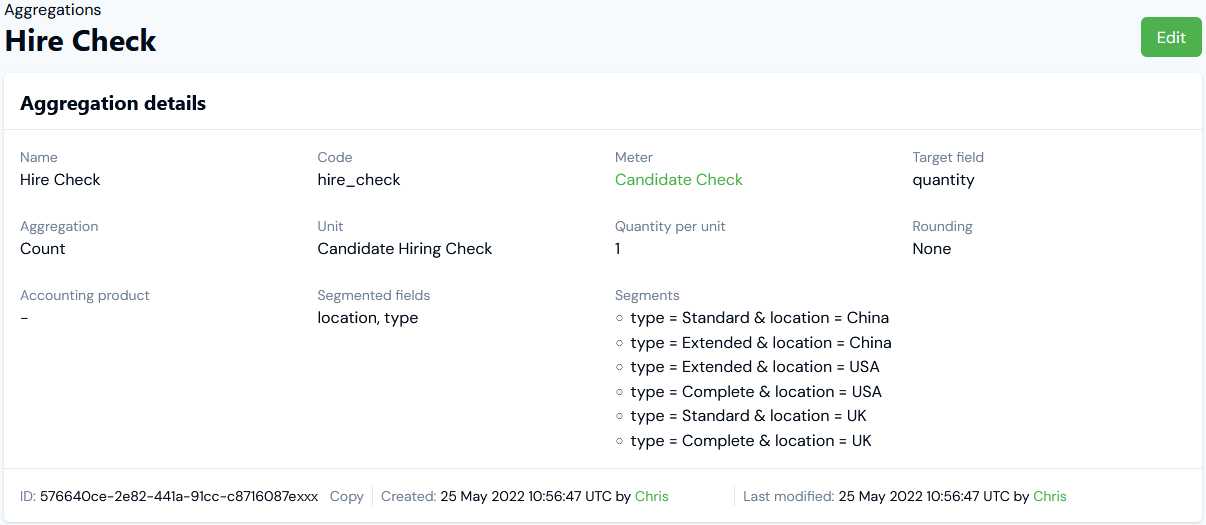1206x525 pixels.
Task: Click the aggregation ID value text
Action: click(179, 496)
